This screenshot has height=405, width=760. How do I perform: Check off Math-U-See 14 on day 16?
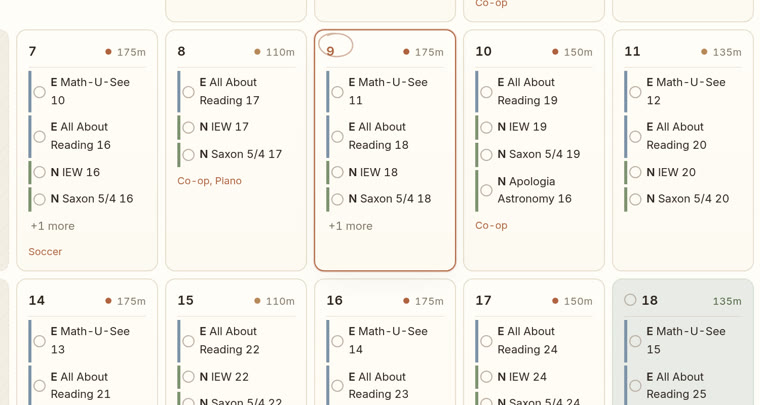coord(337,341)
